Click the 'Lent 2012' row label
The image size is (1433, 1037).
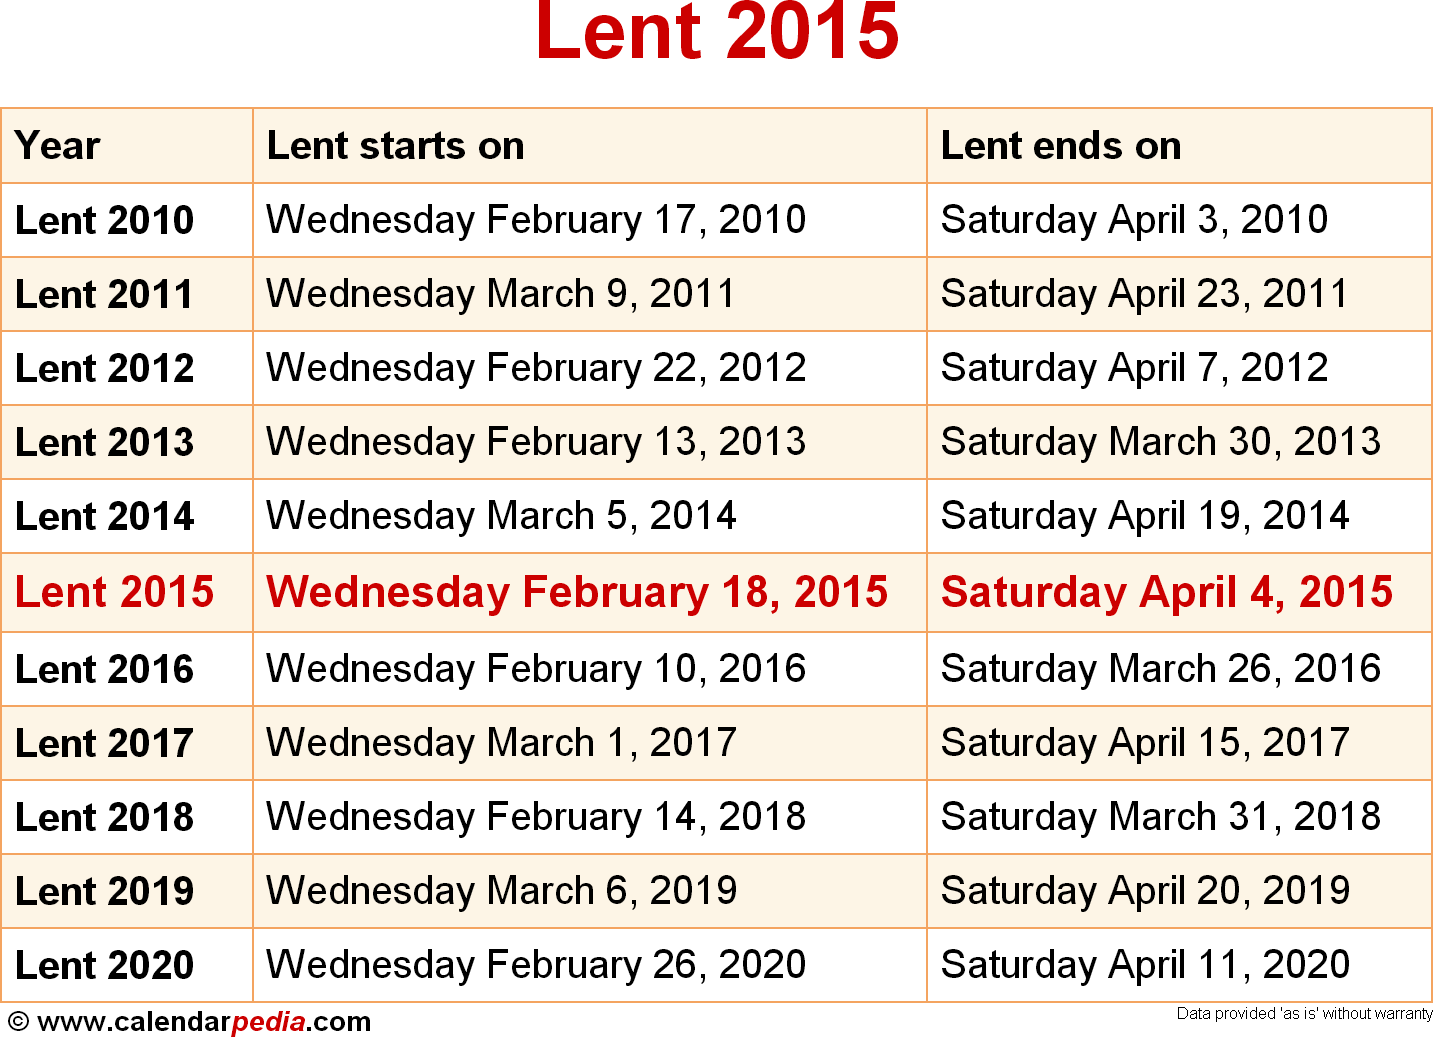pyautogui.click(x=105, y=368)
